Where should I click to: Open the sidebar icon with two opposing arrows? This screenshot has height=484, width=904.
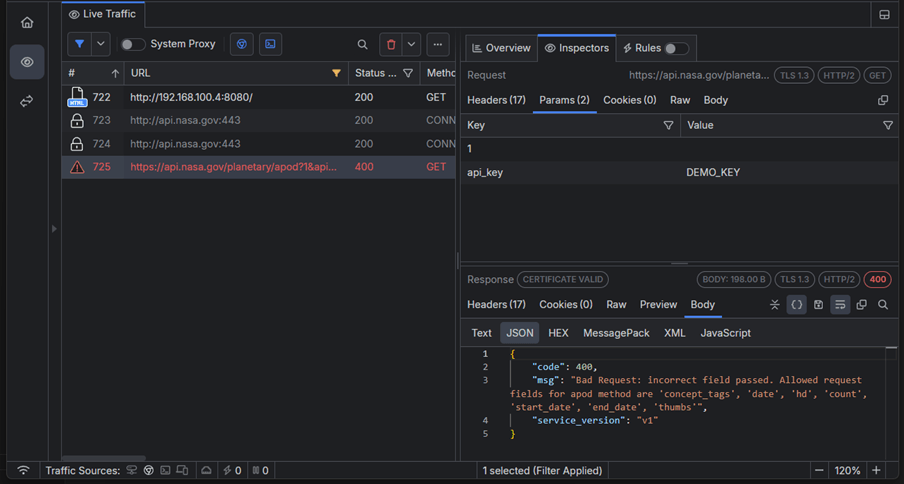(x=27, y=101)
